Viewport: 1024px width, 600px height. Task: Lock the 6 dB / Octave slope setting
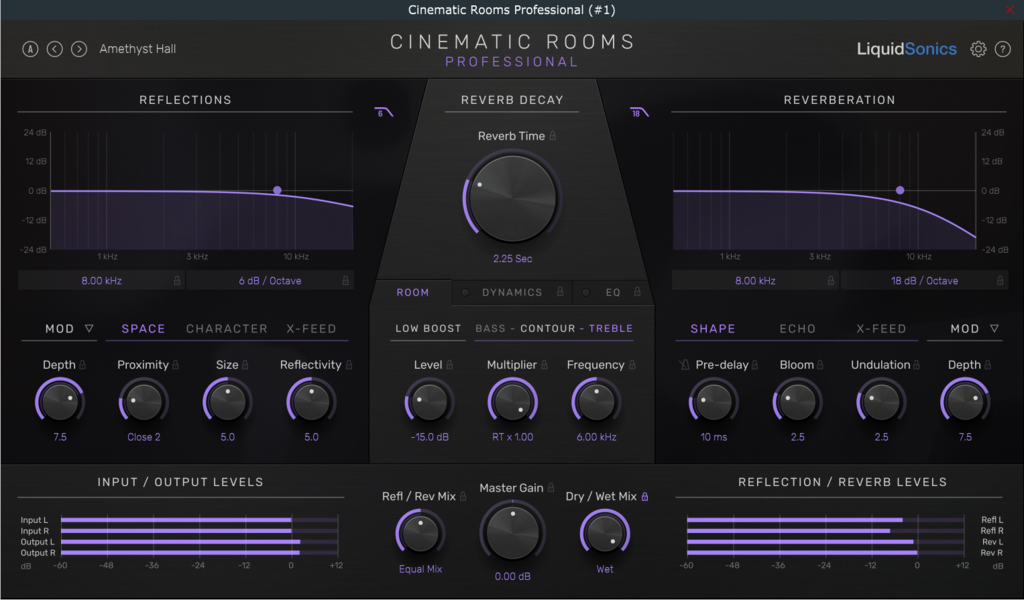pos(345,281)
